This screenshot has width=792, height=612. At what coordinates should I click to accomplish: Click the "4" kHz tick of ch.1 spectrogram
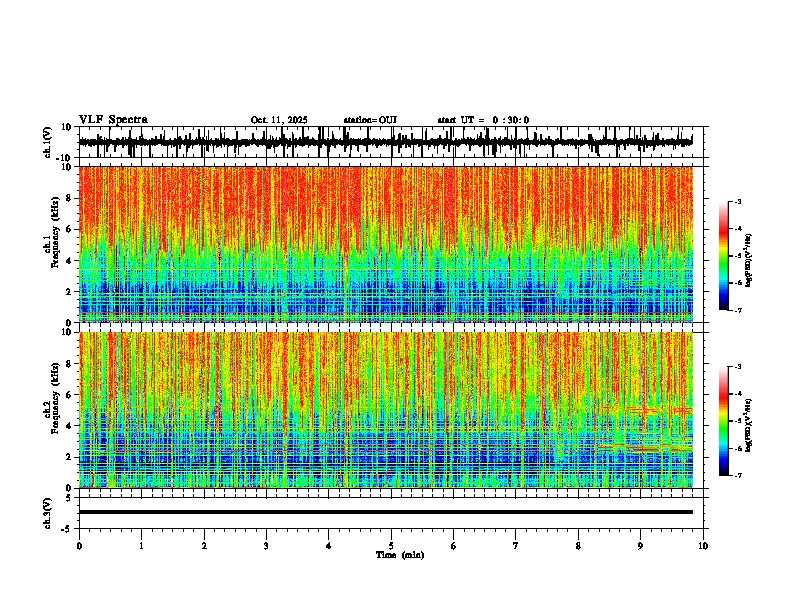pos(69,261)
